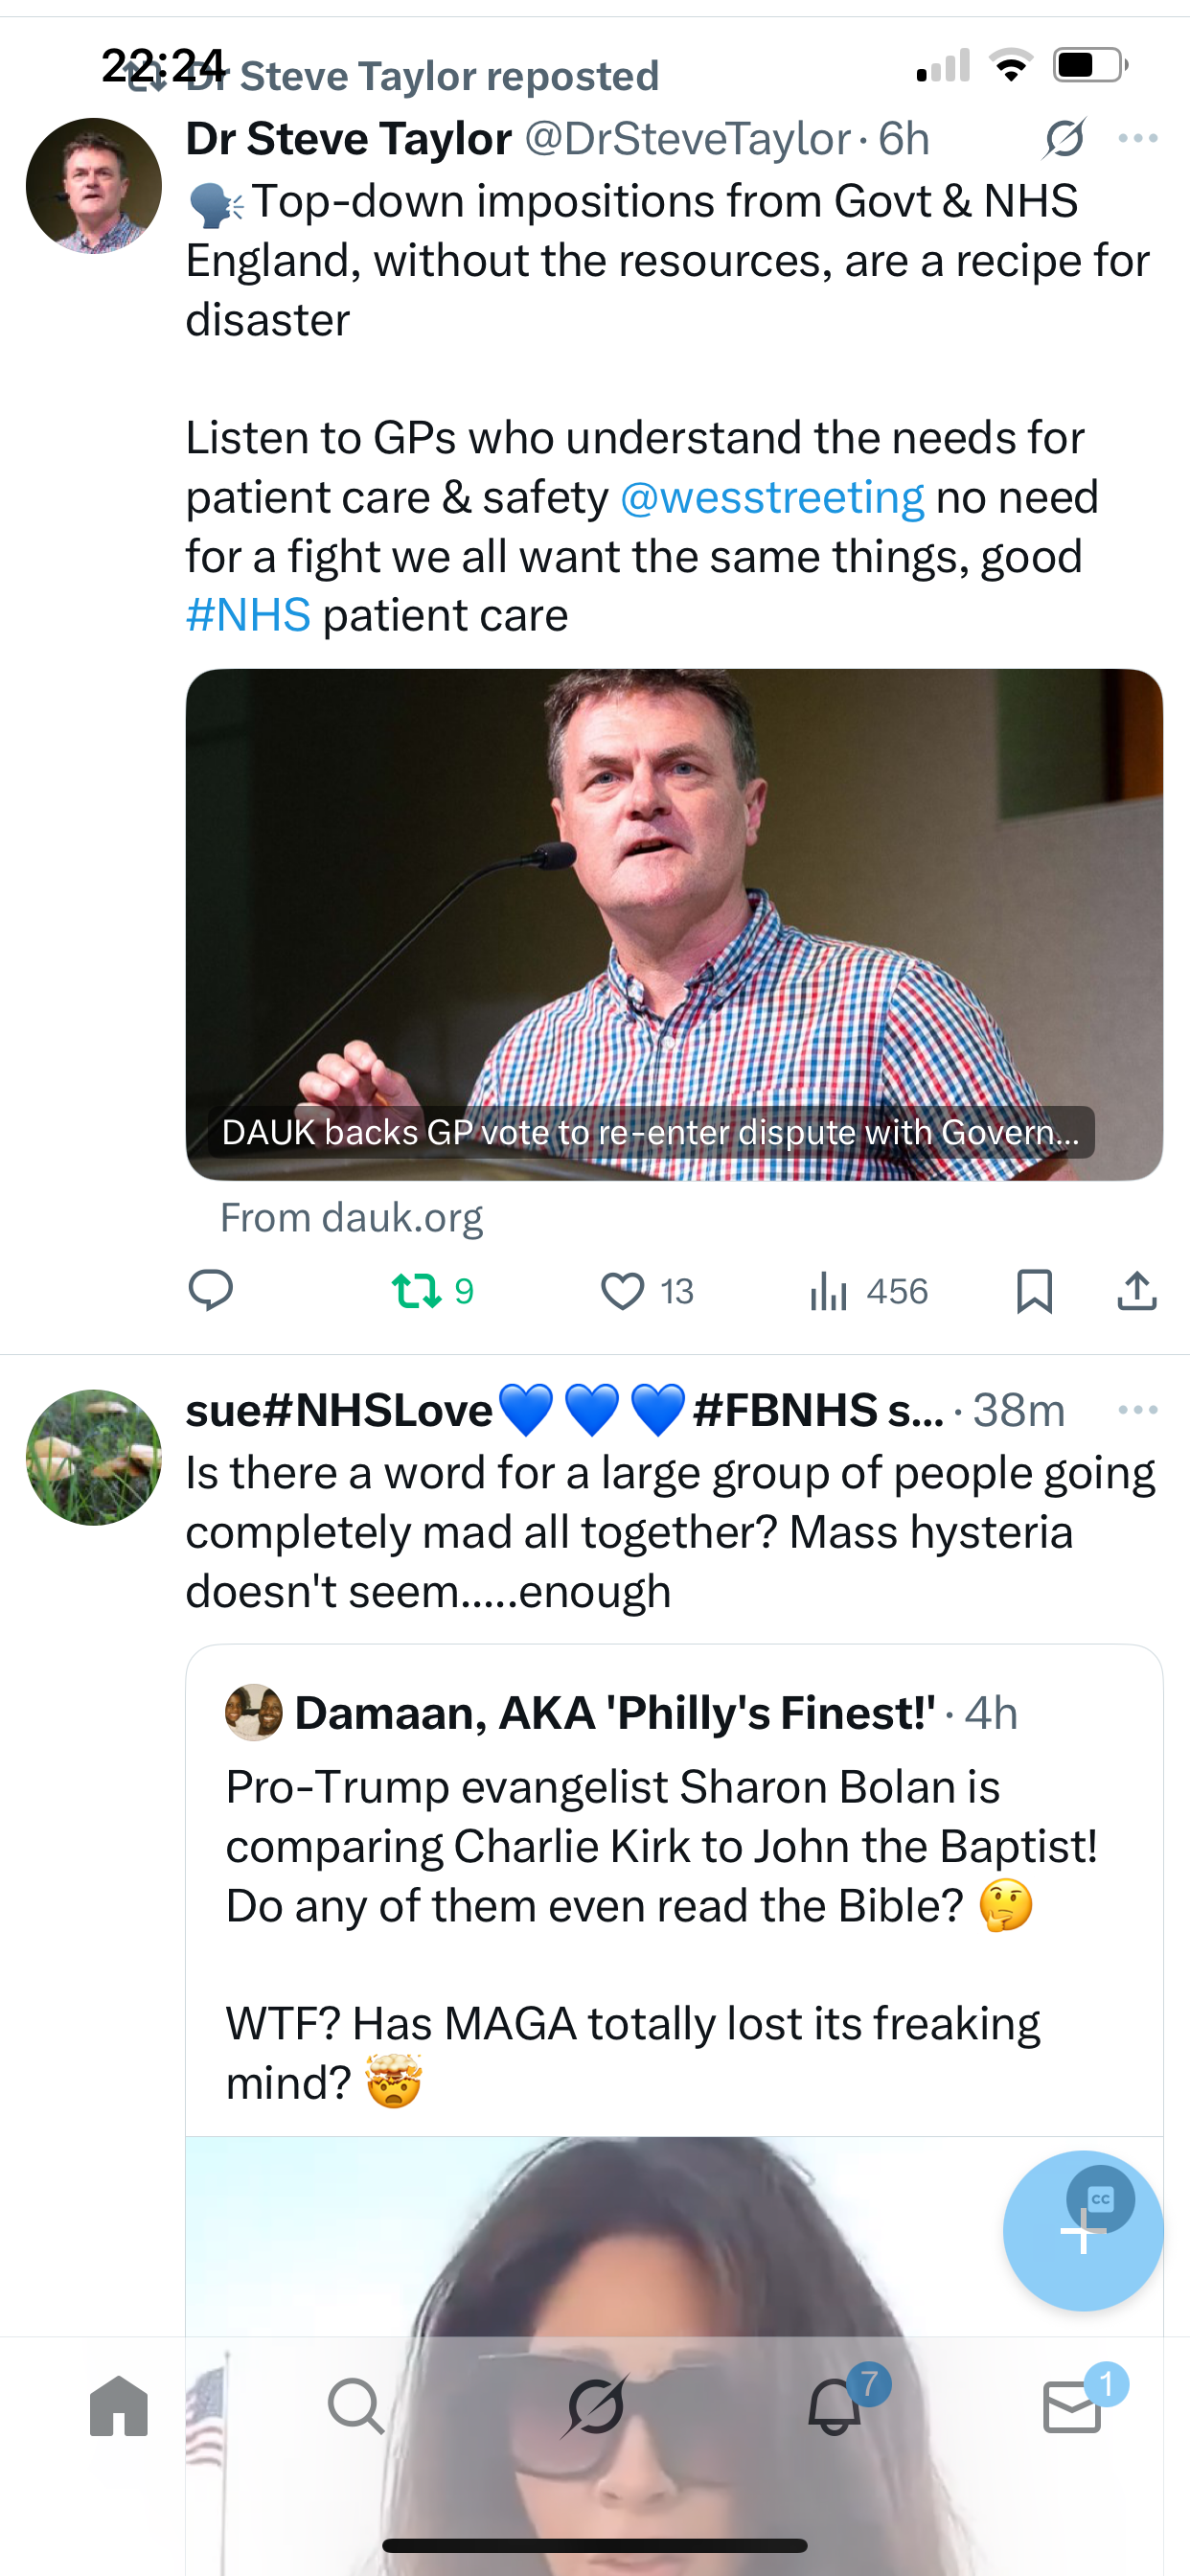Screen dimensions: 1190x2576
Task: View Dr Steve Taylor's profile picture
Action: [x=94, y=186]
